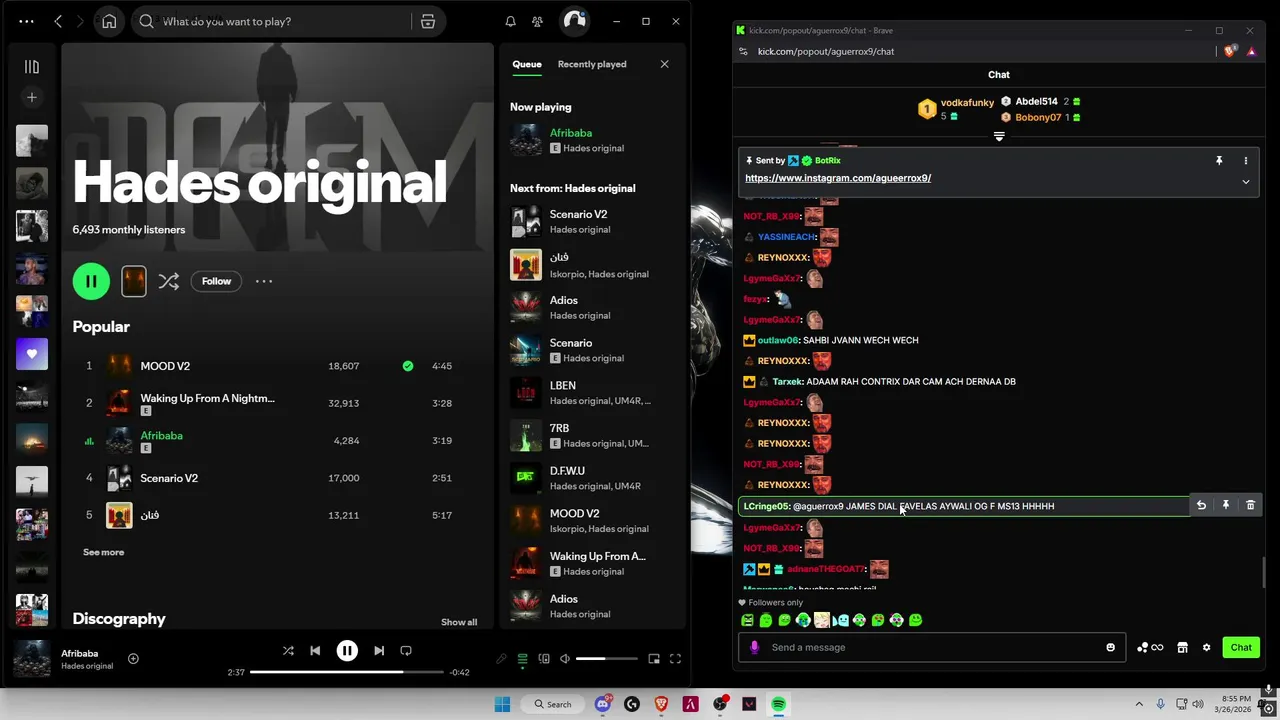The image size is (1280, 720).
Task: Reply to LCringe05 message
Action: [x=1201, y=506]
